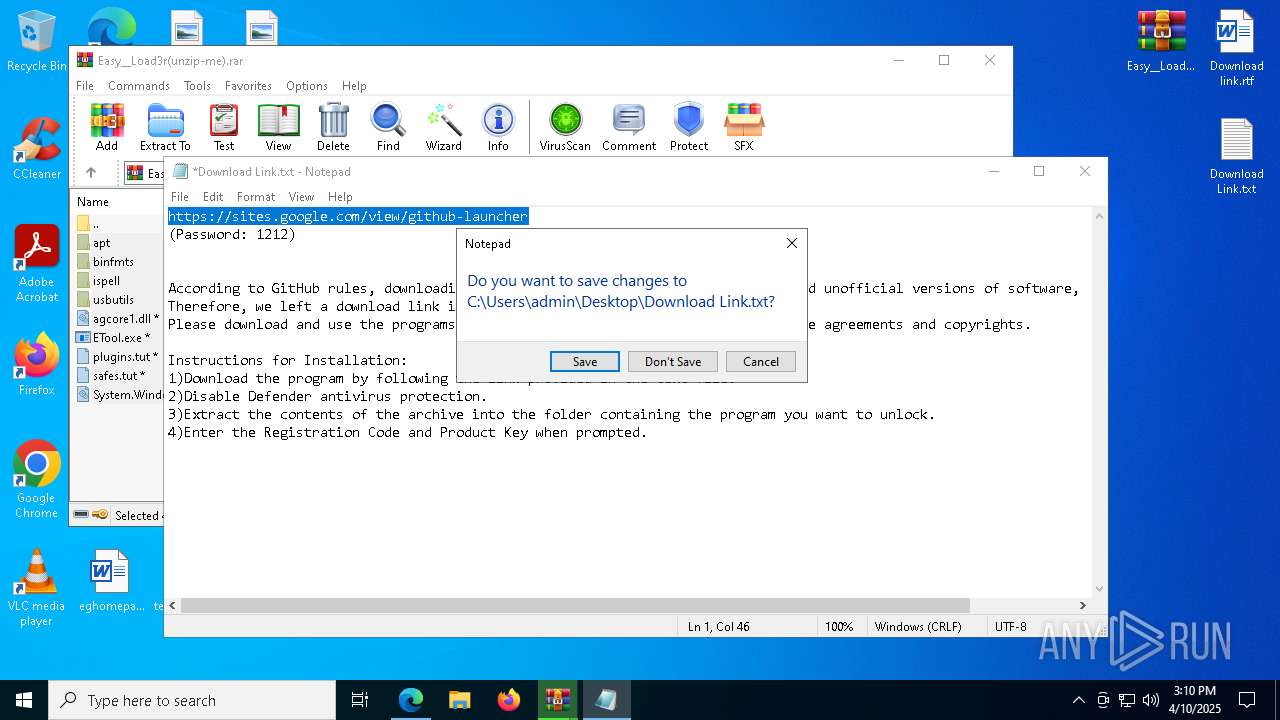The height and width of the screenshot is (720, 1280).
Task: Click the Protect shield icon
Action: [689, 127]
